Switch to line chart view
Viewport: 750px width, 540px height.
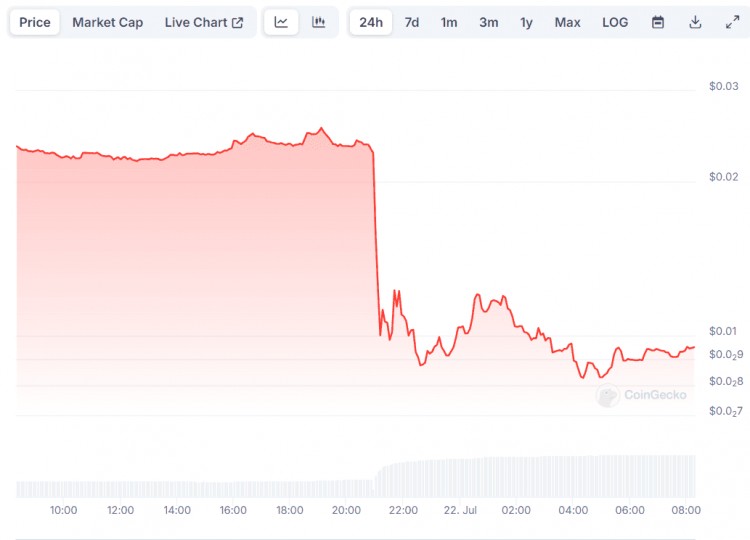click(281, 22)
